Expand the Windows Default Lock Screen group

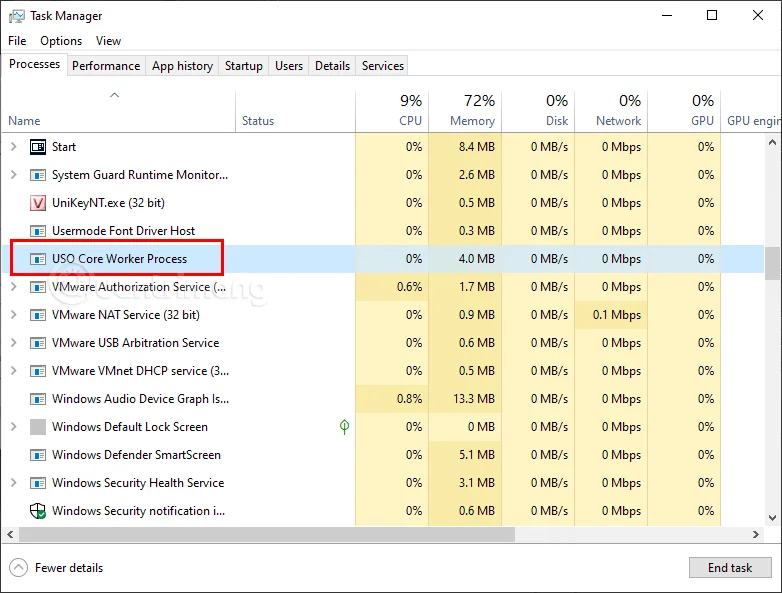coord(13,426)
